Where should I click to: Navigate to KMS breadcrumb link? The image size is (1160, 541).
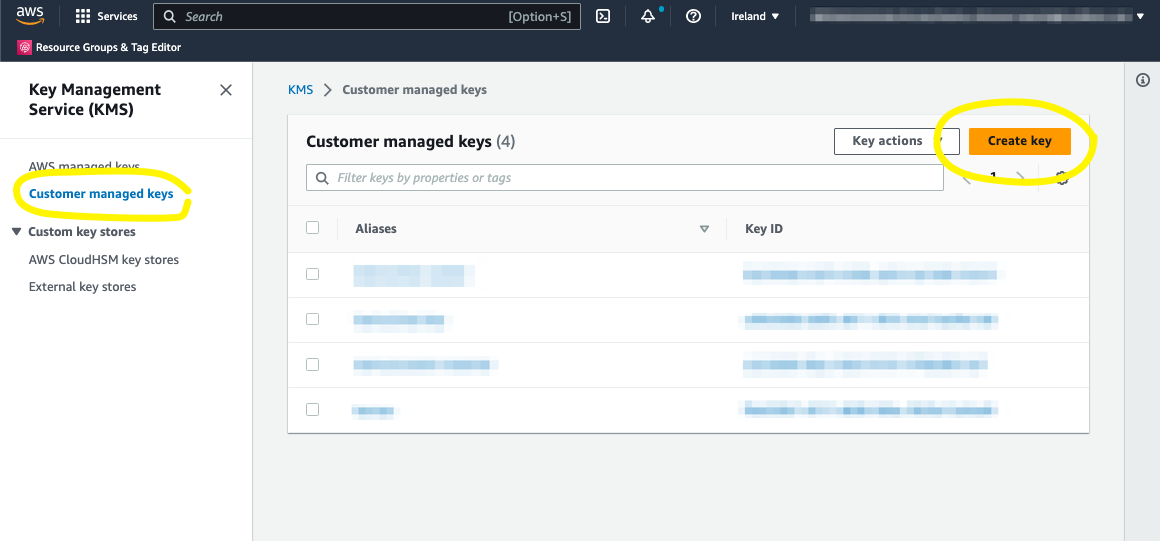coord(300,90)
